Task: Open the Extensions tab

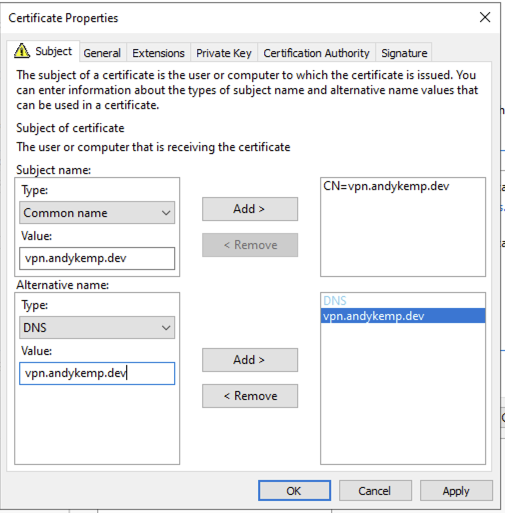Action: 158,53
